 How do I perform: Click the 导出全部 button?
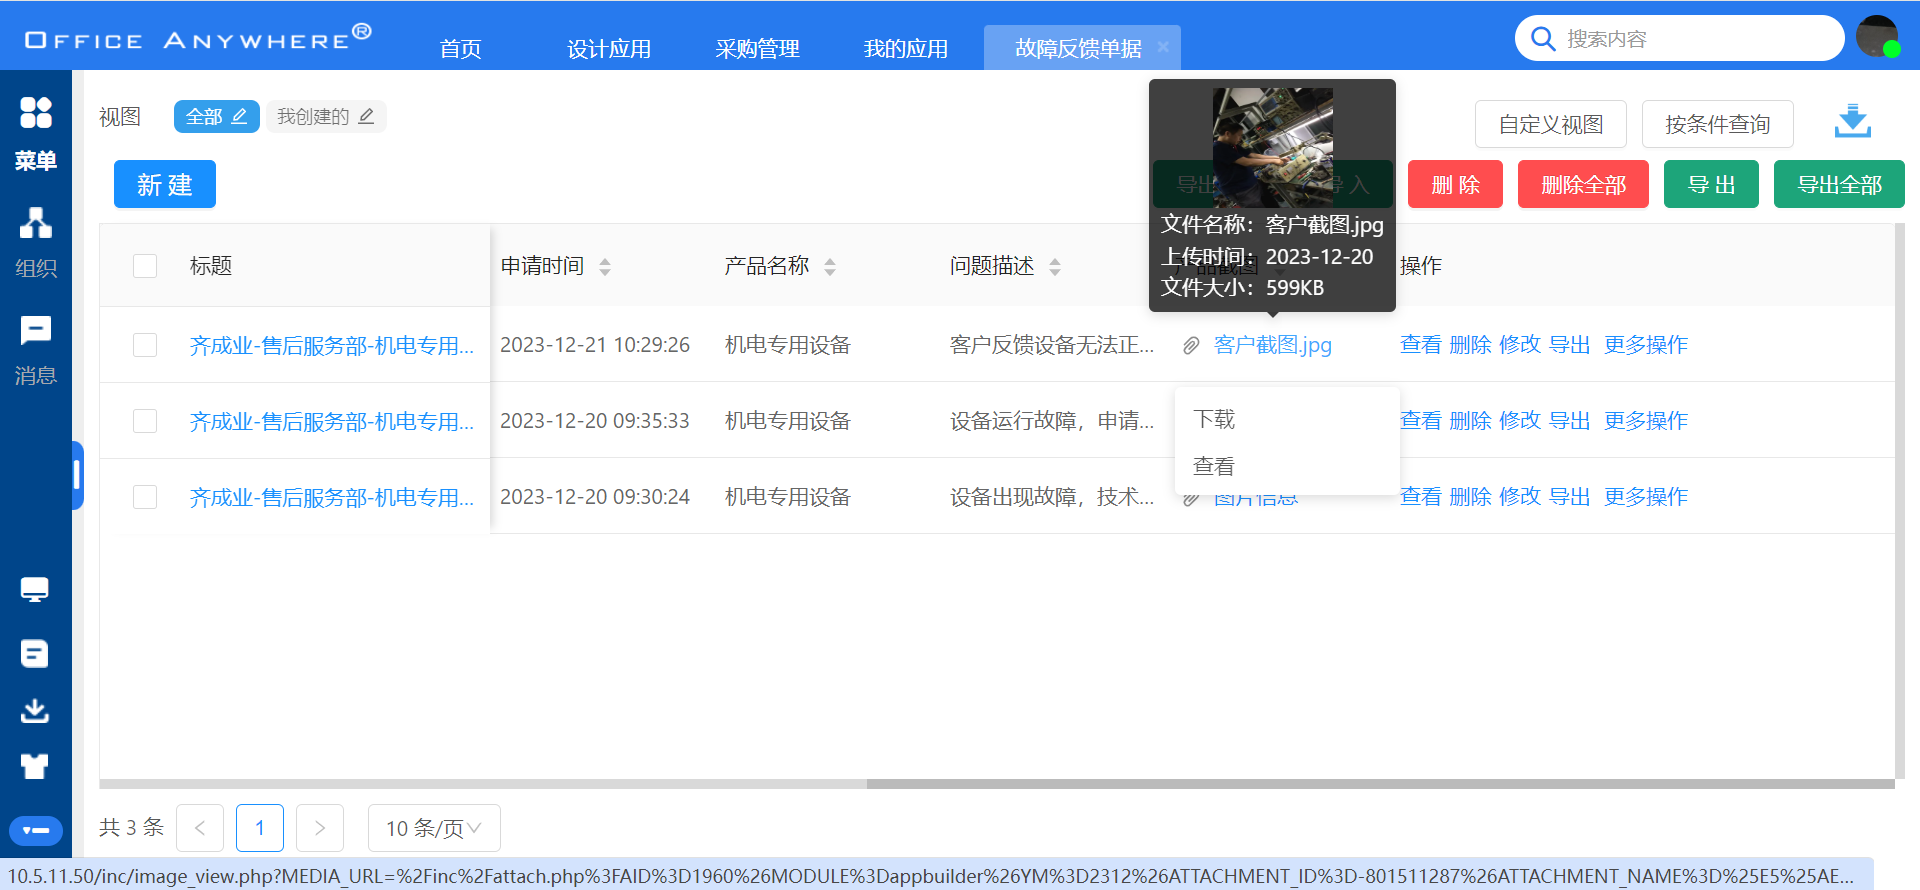pos(1839,184)
